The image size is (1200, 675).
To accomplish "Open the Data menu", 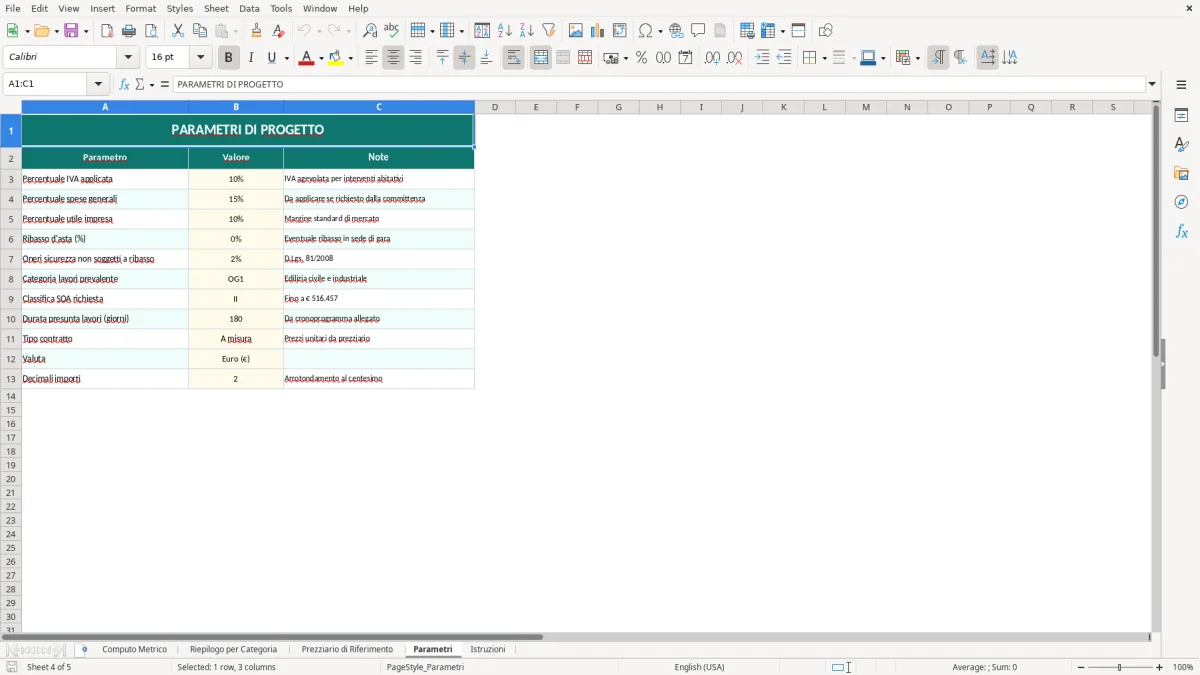I will pos(249,8).
